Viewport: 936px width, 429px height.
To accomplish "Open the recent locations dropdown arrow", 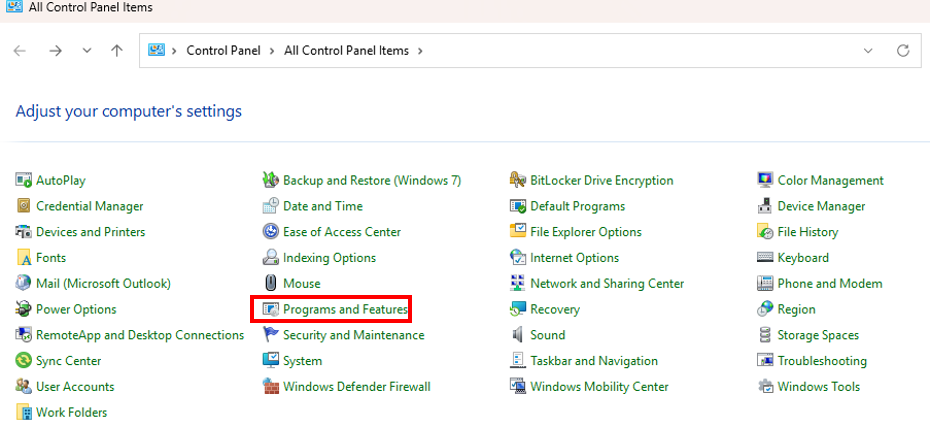I will tap(87, 50).
